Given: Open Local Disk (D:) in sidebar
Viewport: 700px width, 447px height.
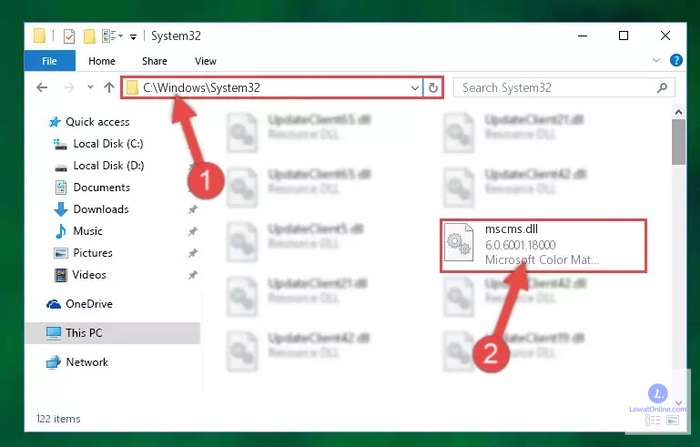Looking at the screenshot, I should (x=108, y=166).
